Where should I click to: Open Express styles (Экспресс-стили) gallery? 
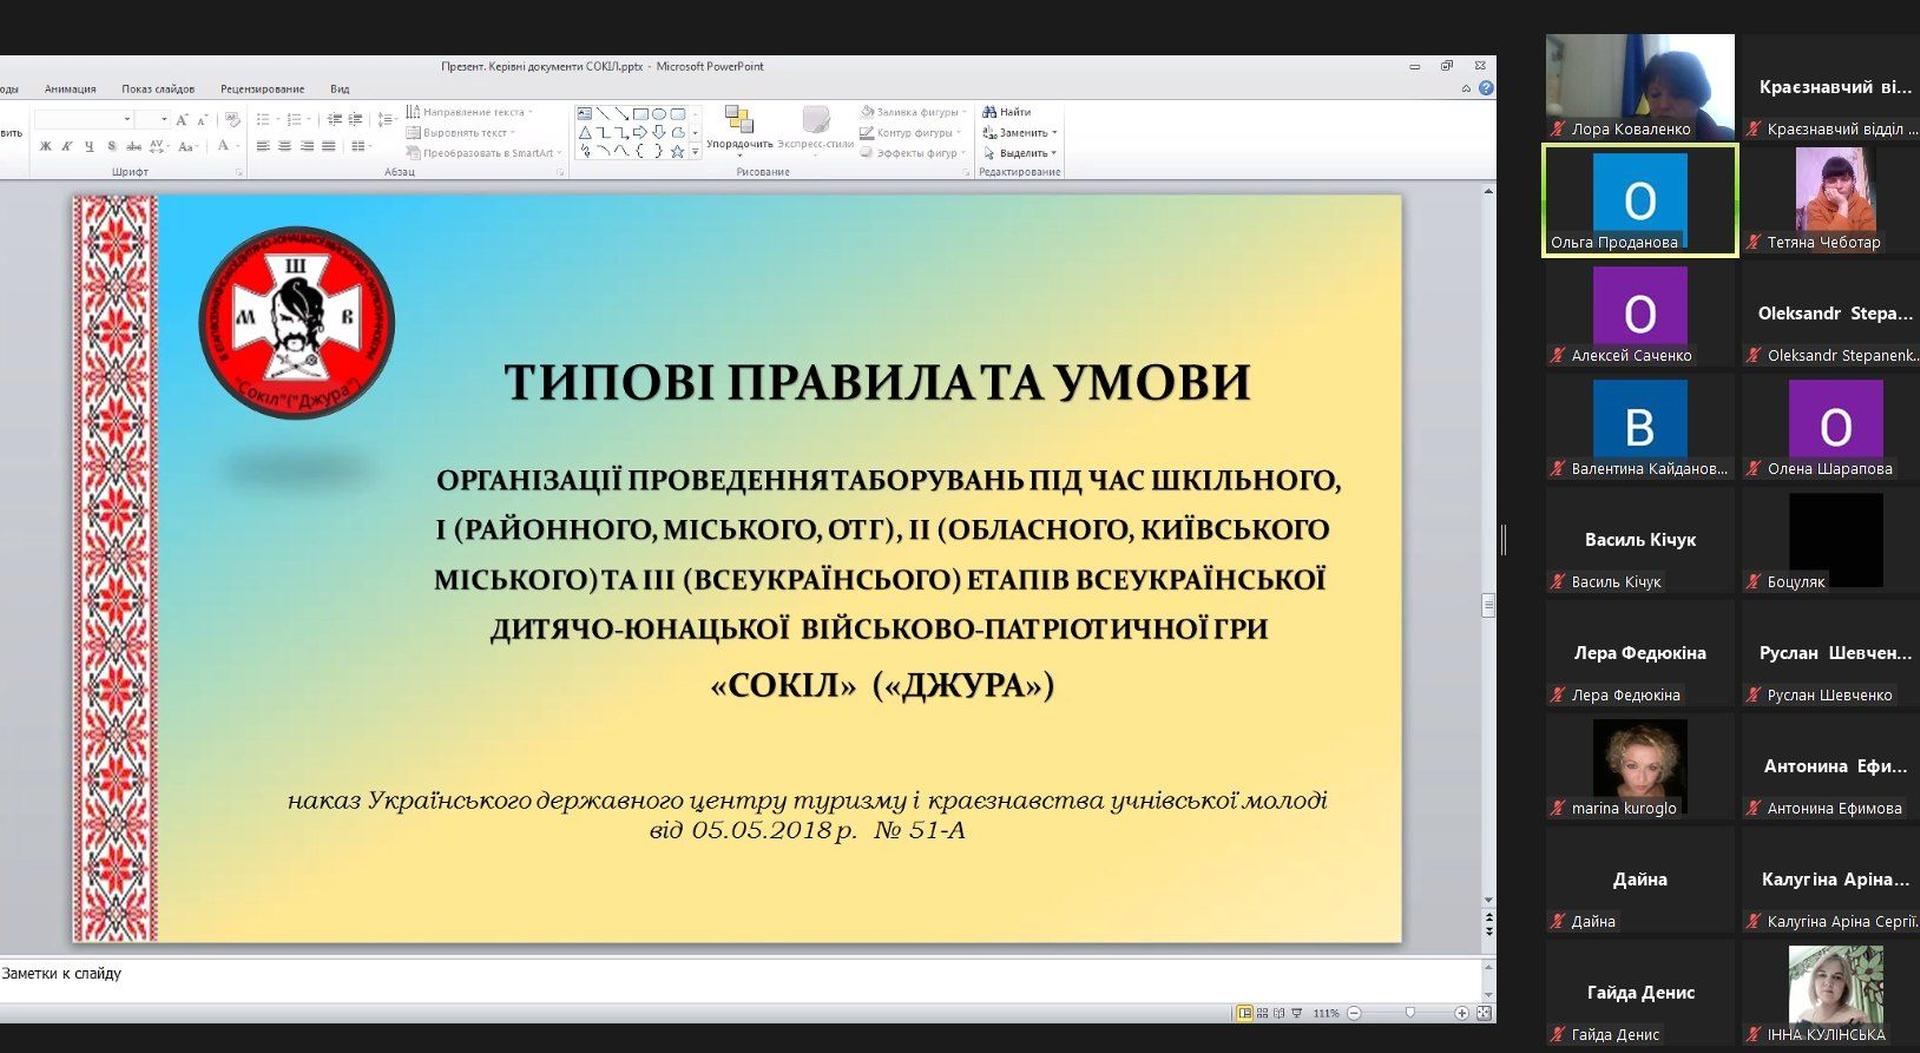(x=816, y=131)
